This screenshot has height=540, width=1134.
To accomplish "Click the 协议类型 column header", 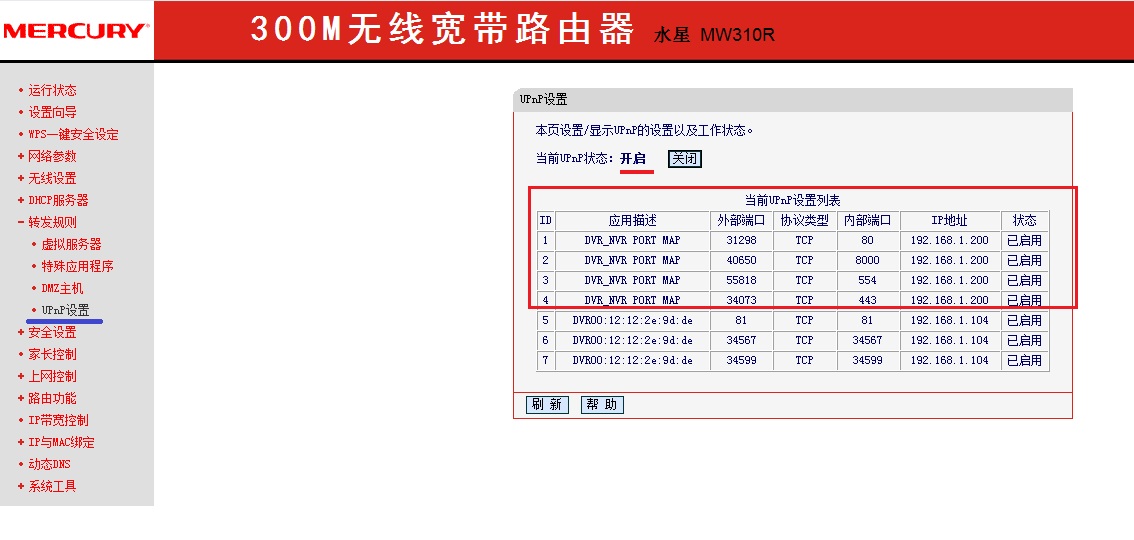I will pos(805,220).
